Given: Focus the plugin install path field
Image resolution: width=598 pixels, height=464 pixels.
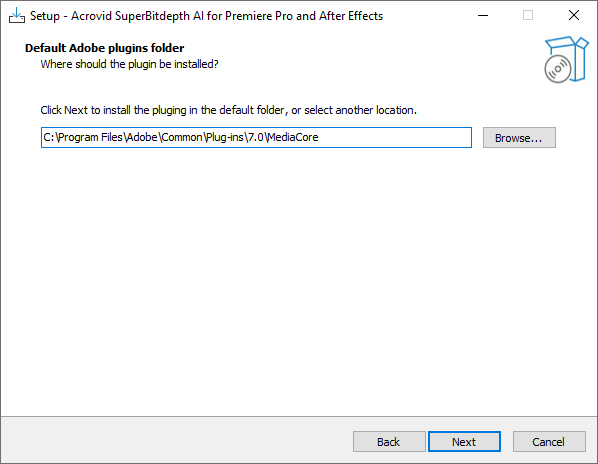Looking at the screenshot, I should (x=256, y=138).
